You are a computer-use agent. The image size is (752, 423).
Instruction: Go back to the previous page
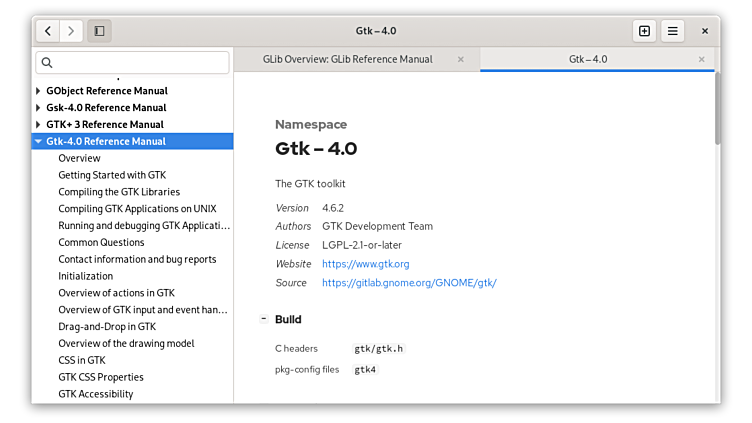pyautogui.click(x=48, y=31)
